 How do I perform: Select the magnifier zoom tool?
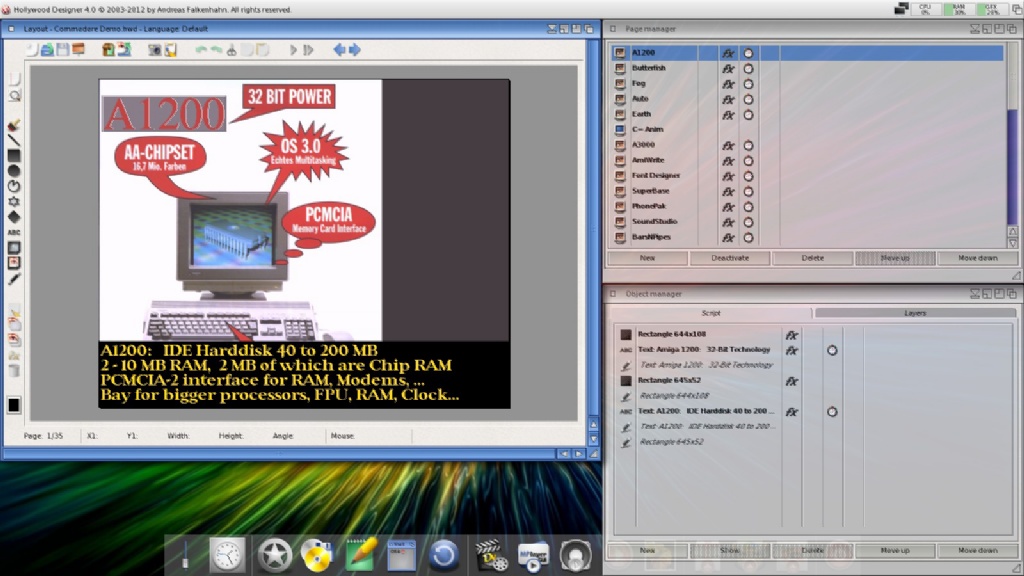14,96
